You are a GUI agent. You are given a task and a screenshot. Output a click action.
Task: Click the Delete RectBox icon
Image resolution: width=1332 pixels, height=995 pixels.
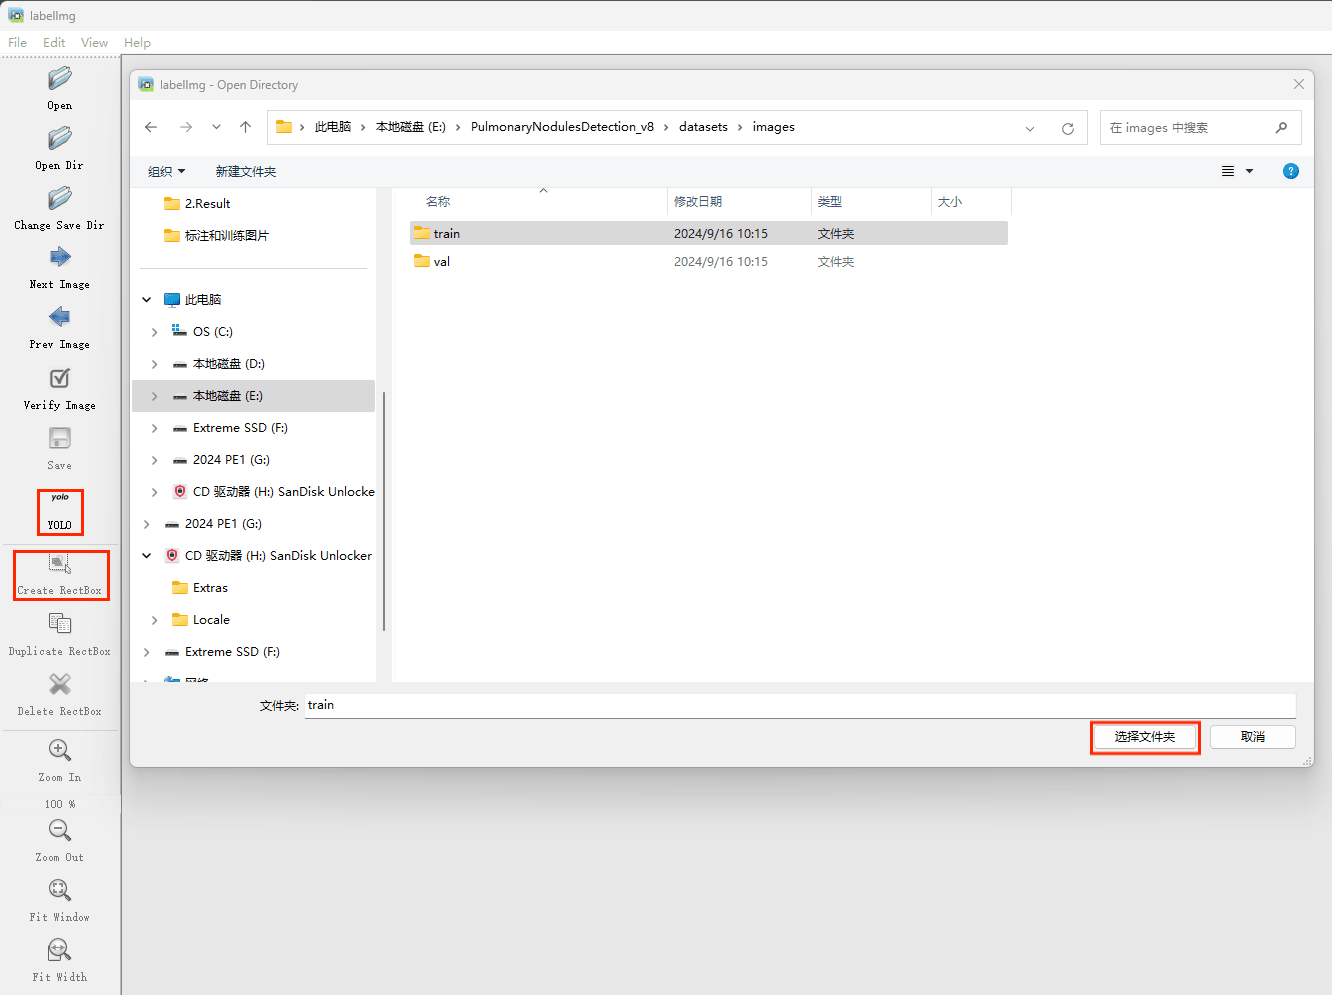click(60, 684)
